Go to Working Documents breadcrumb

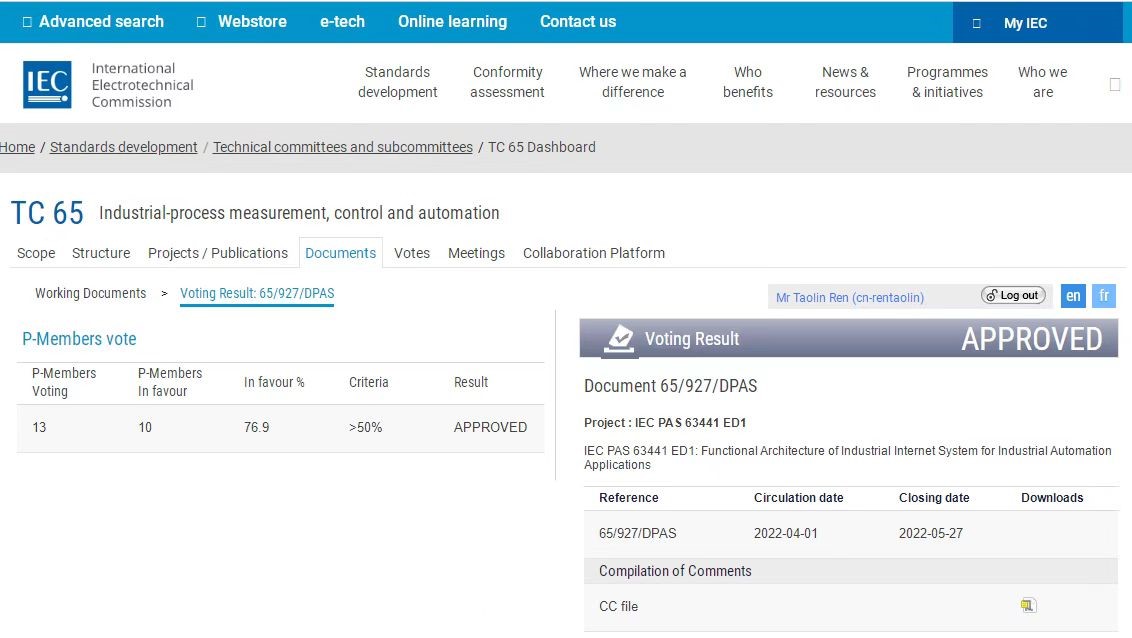90,293
